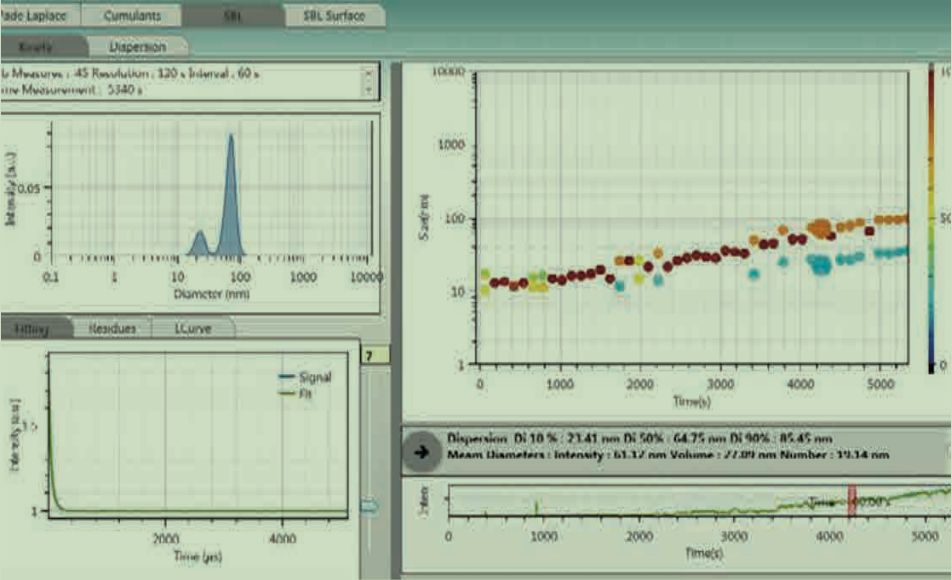The height and width of the screenshot is (580, 952).
Task: Select the Fitting tab
Action: pos(34,327)
